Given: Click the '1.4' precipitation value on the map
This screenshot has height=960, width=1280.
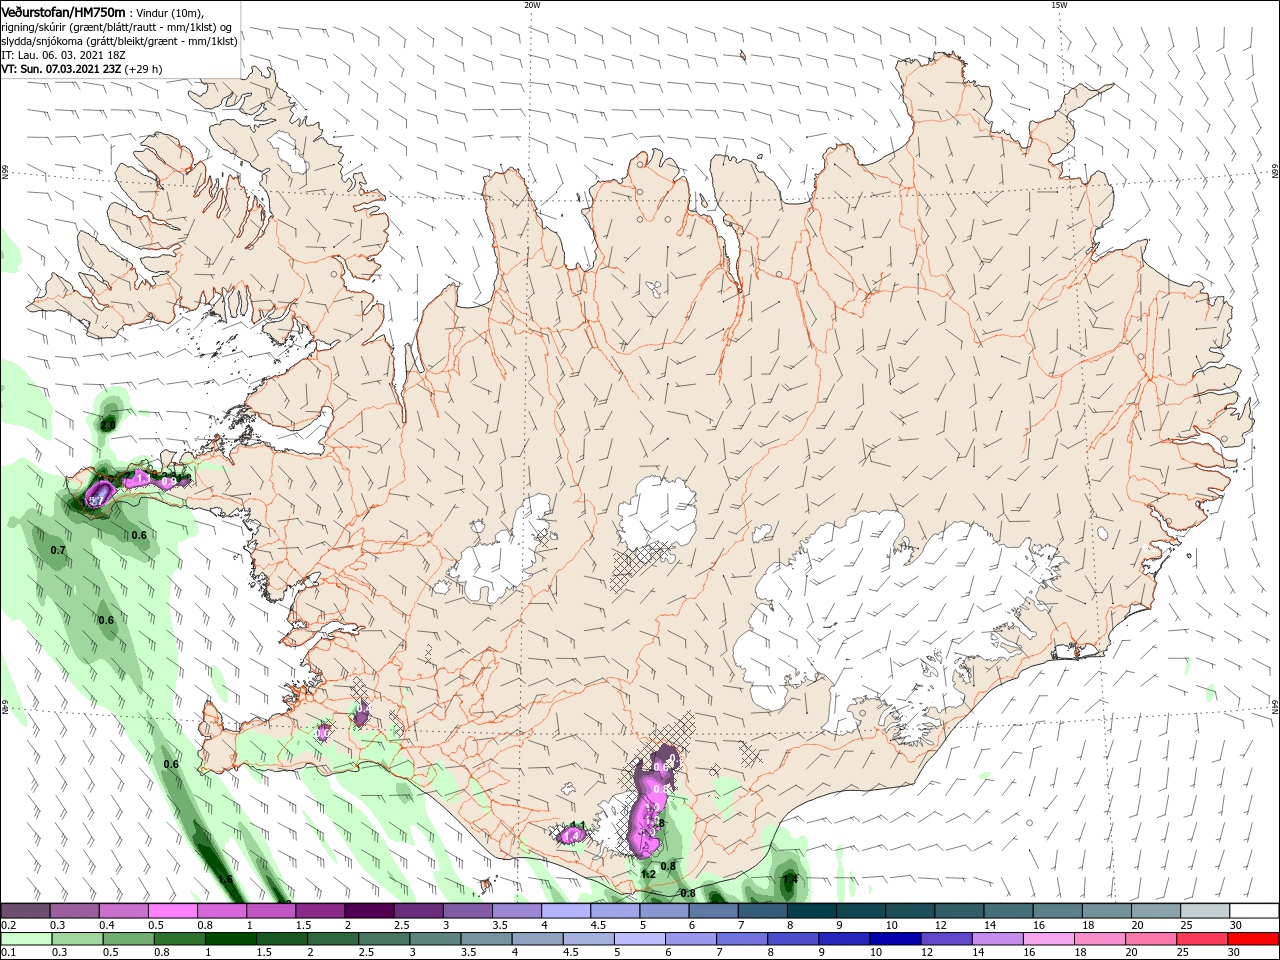Looking at the screenshot, I should (x=790, y=879).
